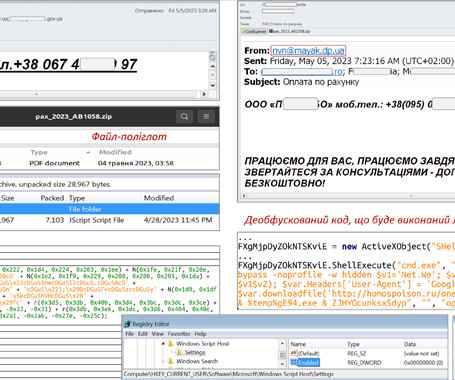455x380 pixels.
Task: Select the Windows Script Host registry key
Action: point(202,343)
